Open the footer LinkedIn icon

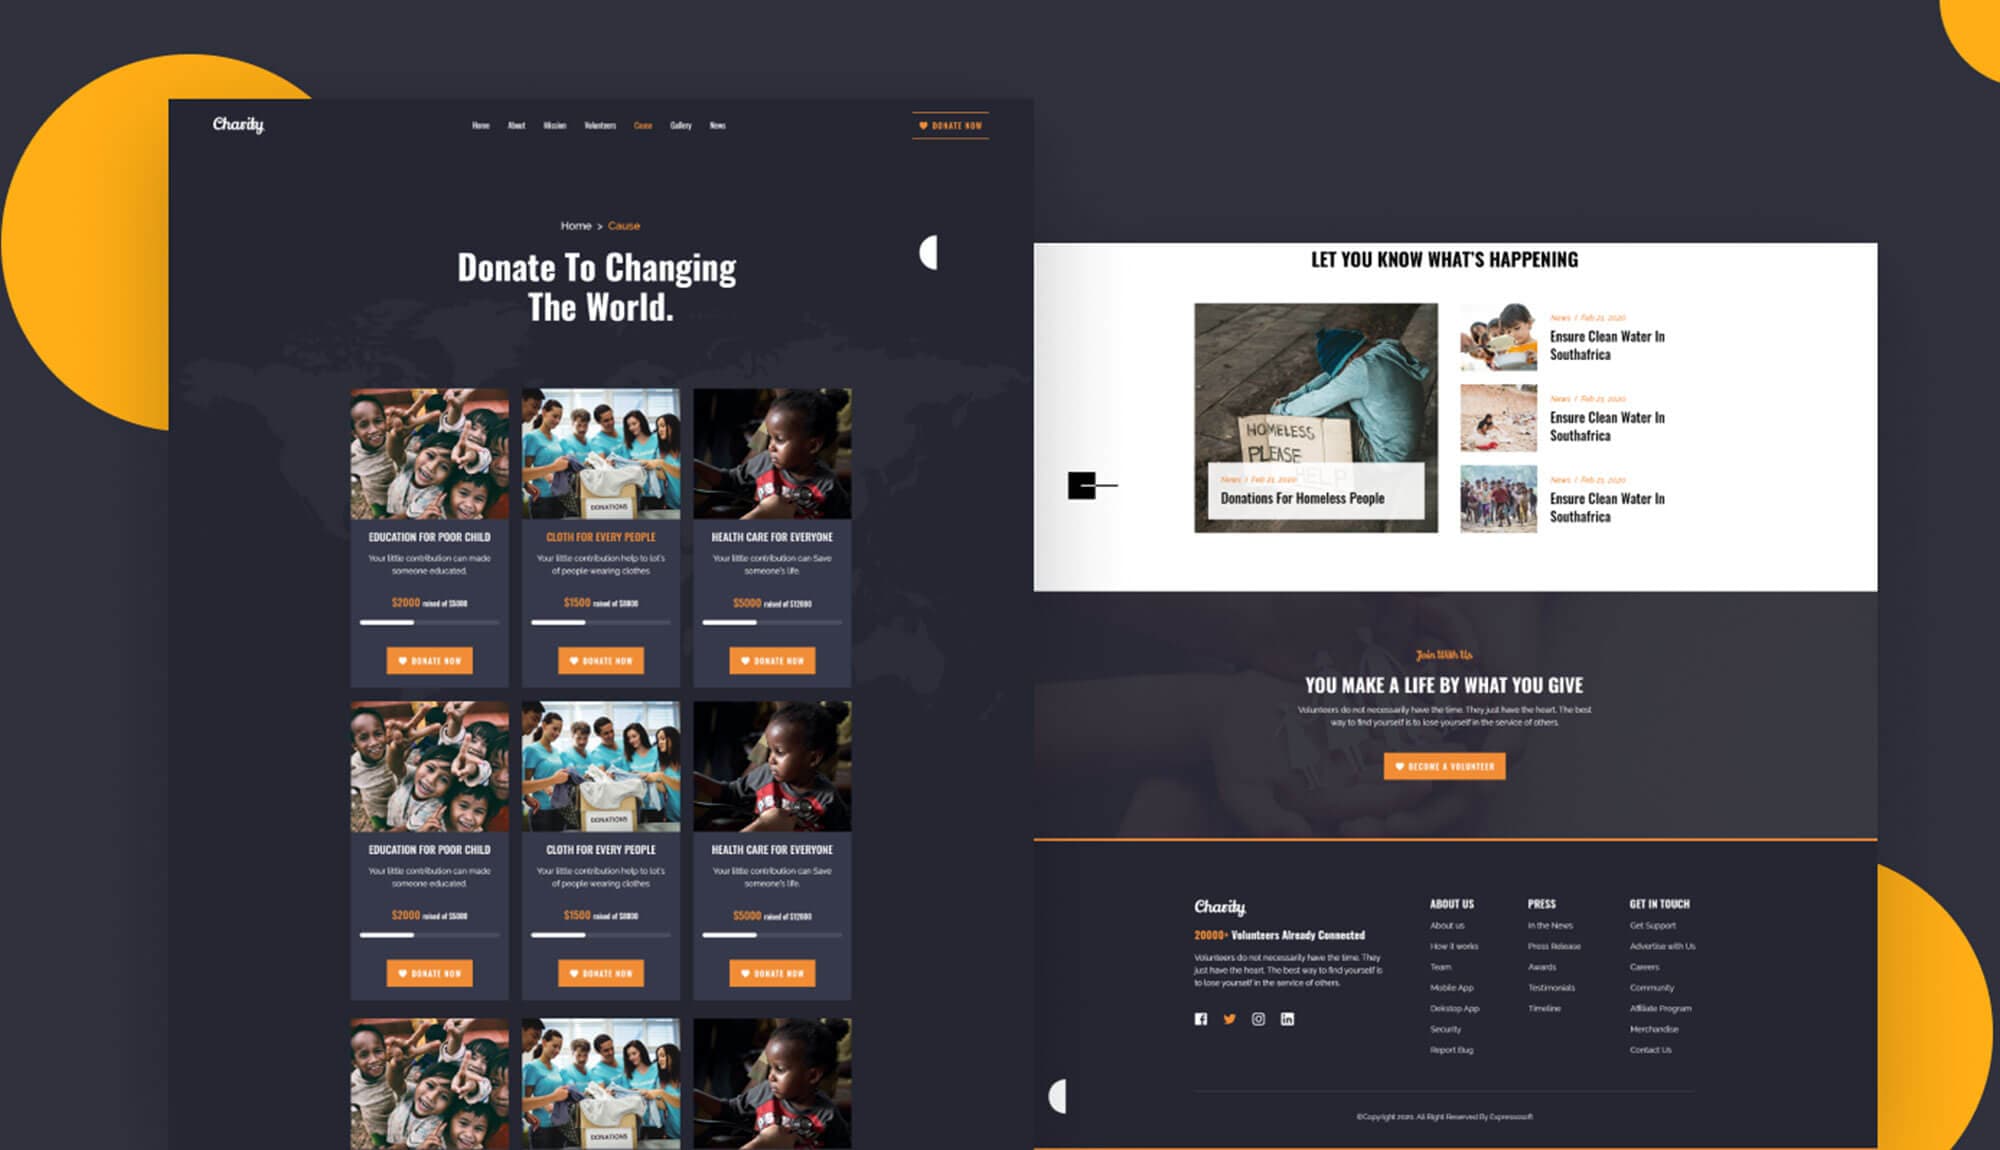click(1287, 1019)
